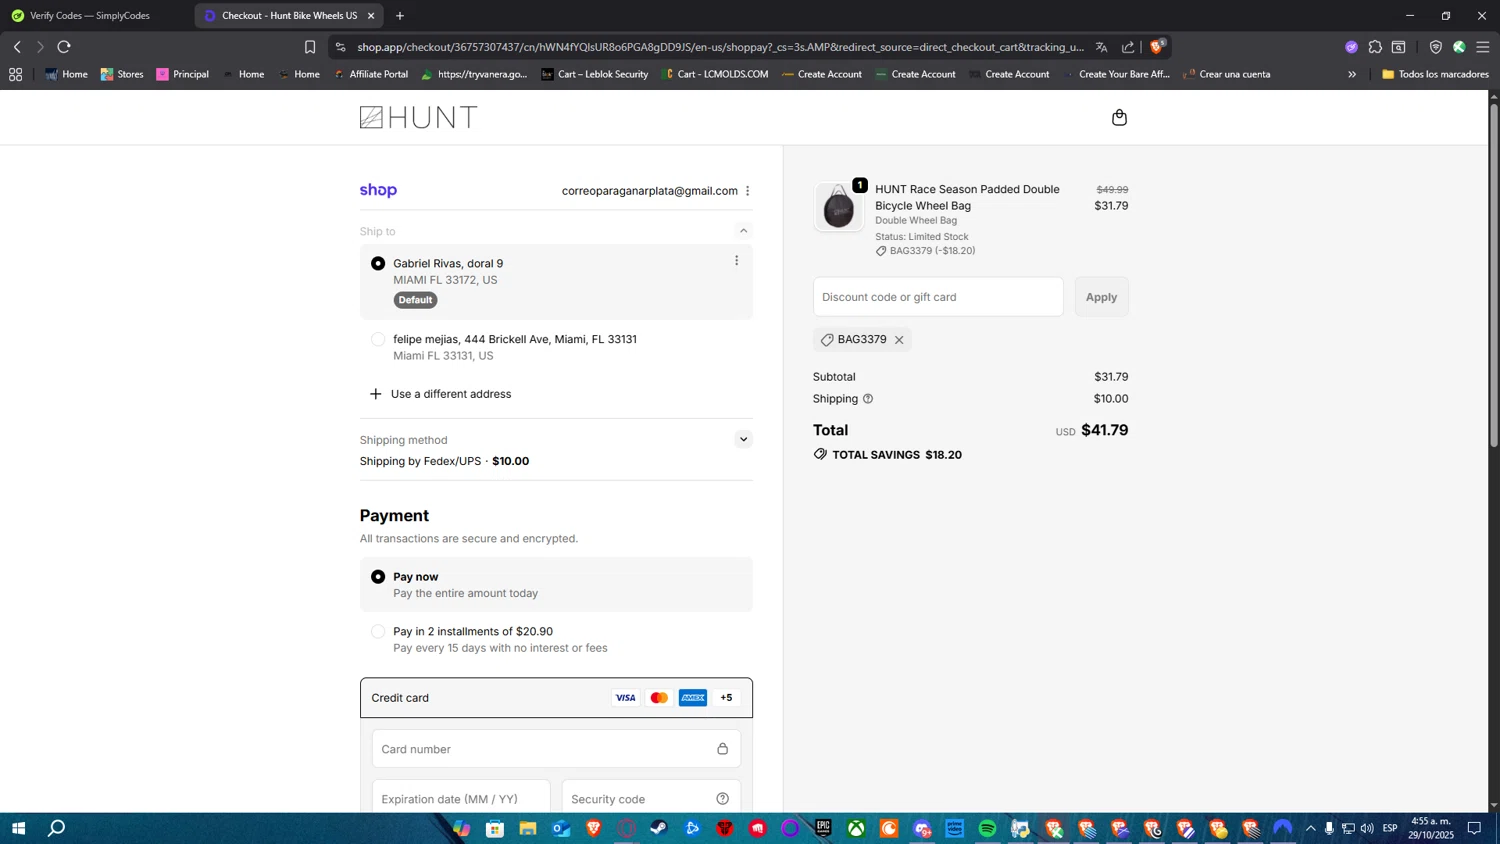1500x844 pixels.
Task: Open the browser profile avatar icon
Action: tap(1459, 47)
